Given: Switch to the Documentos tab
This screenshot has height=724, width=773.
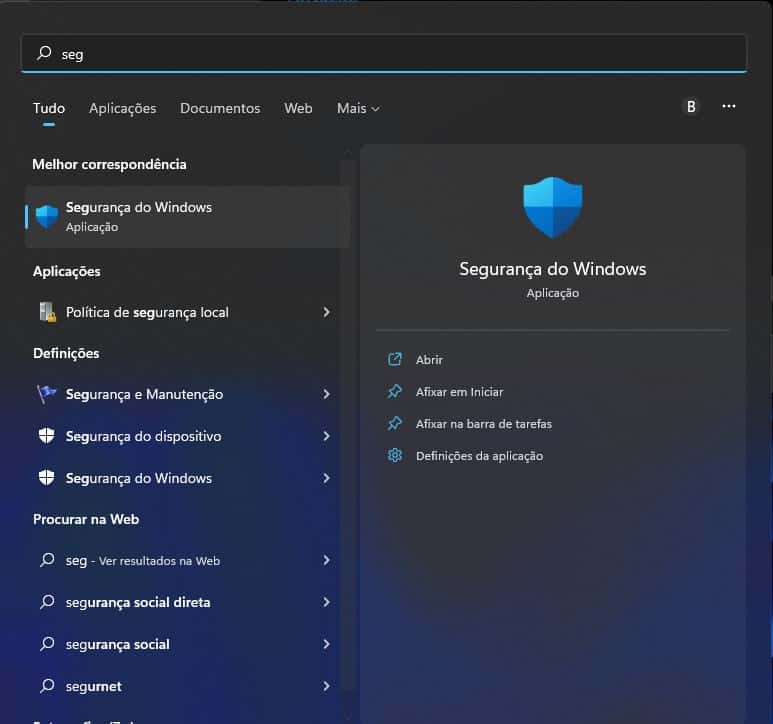Looking at the screenshot, I should coord(220,108).
